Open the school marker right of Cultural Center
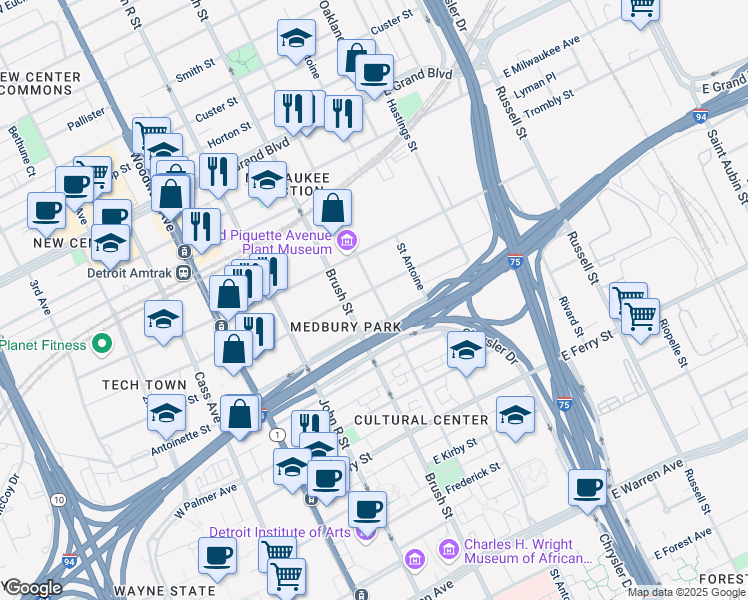Viewport: 748px width, 600px height. click(x=515, y=415)
